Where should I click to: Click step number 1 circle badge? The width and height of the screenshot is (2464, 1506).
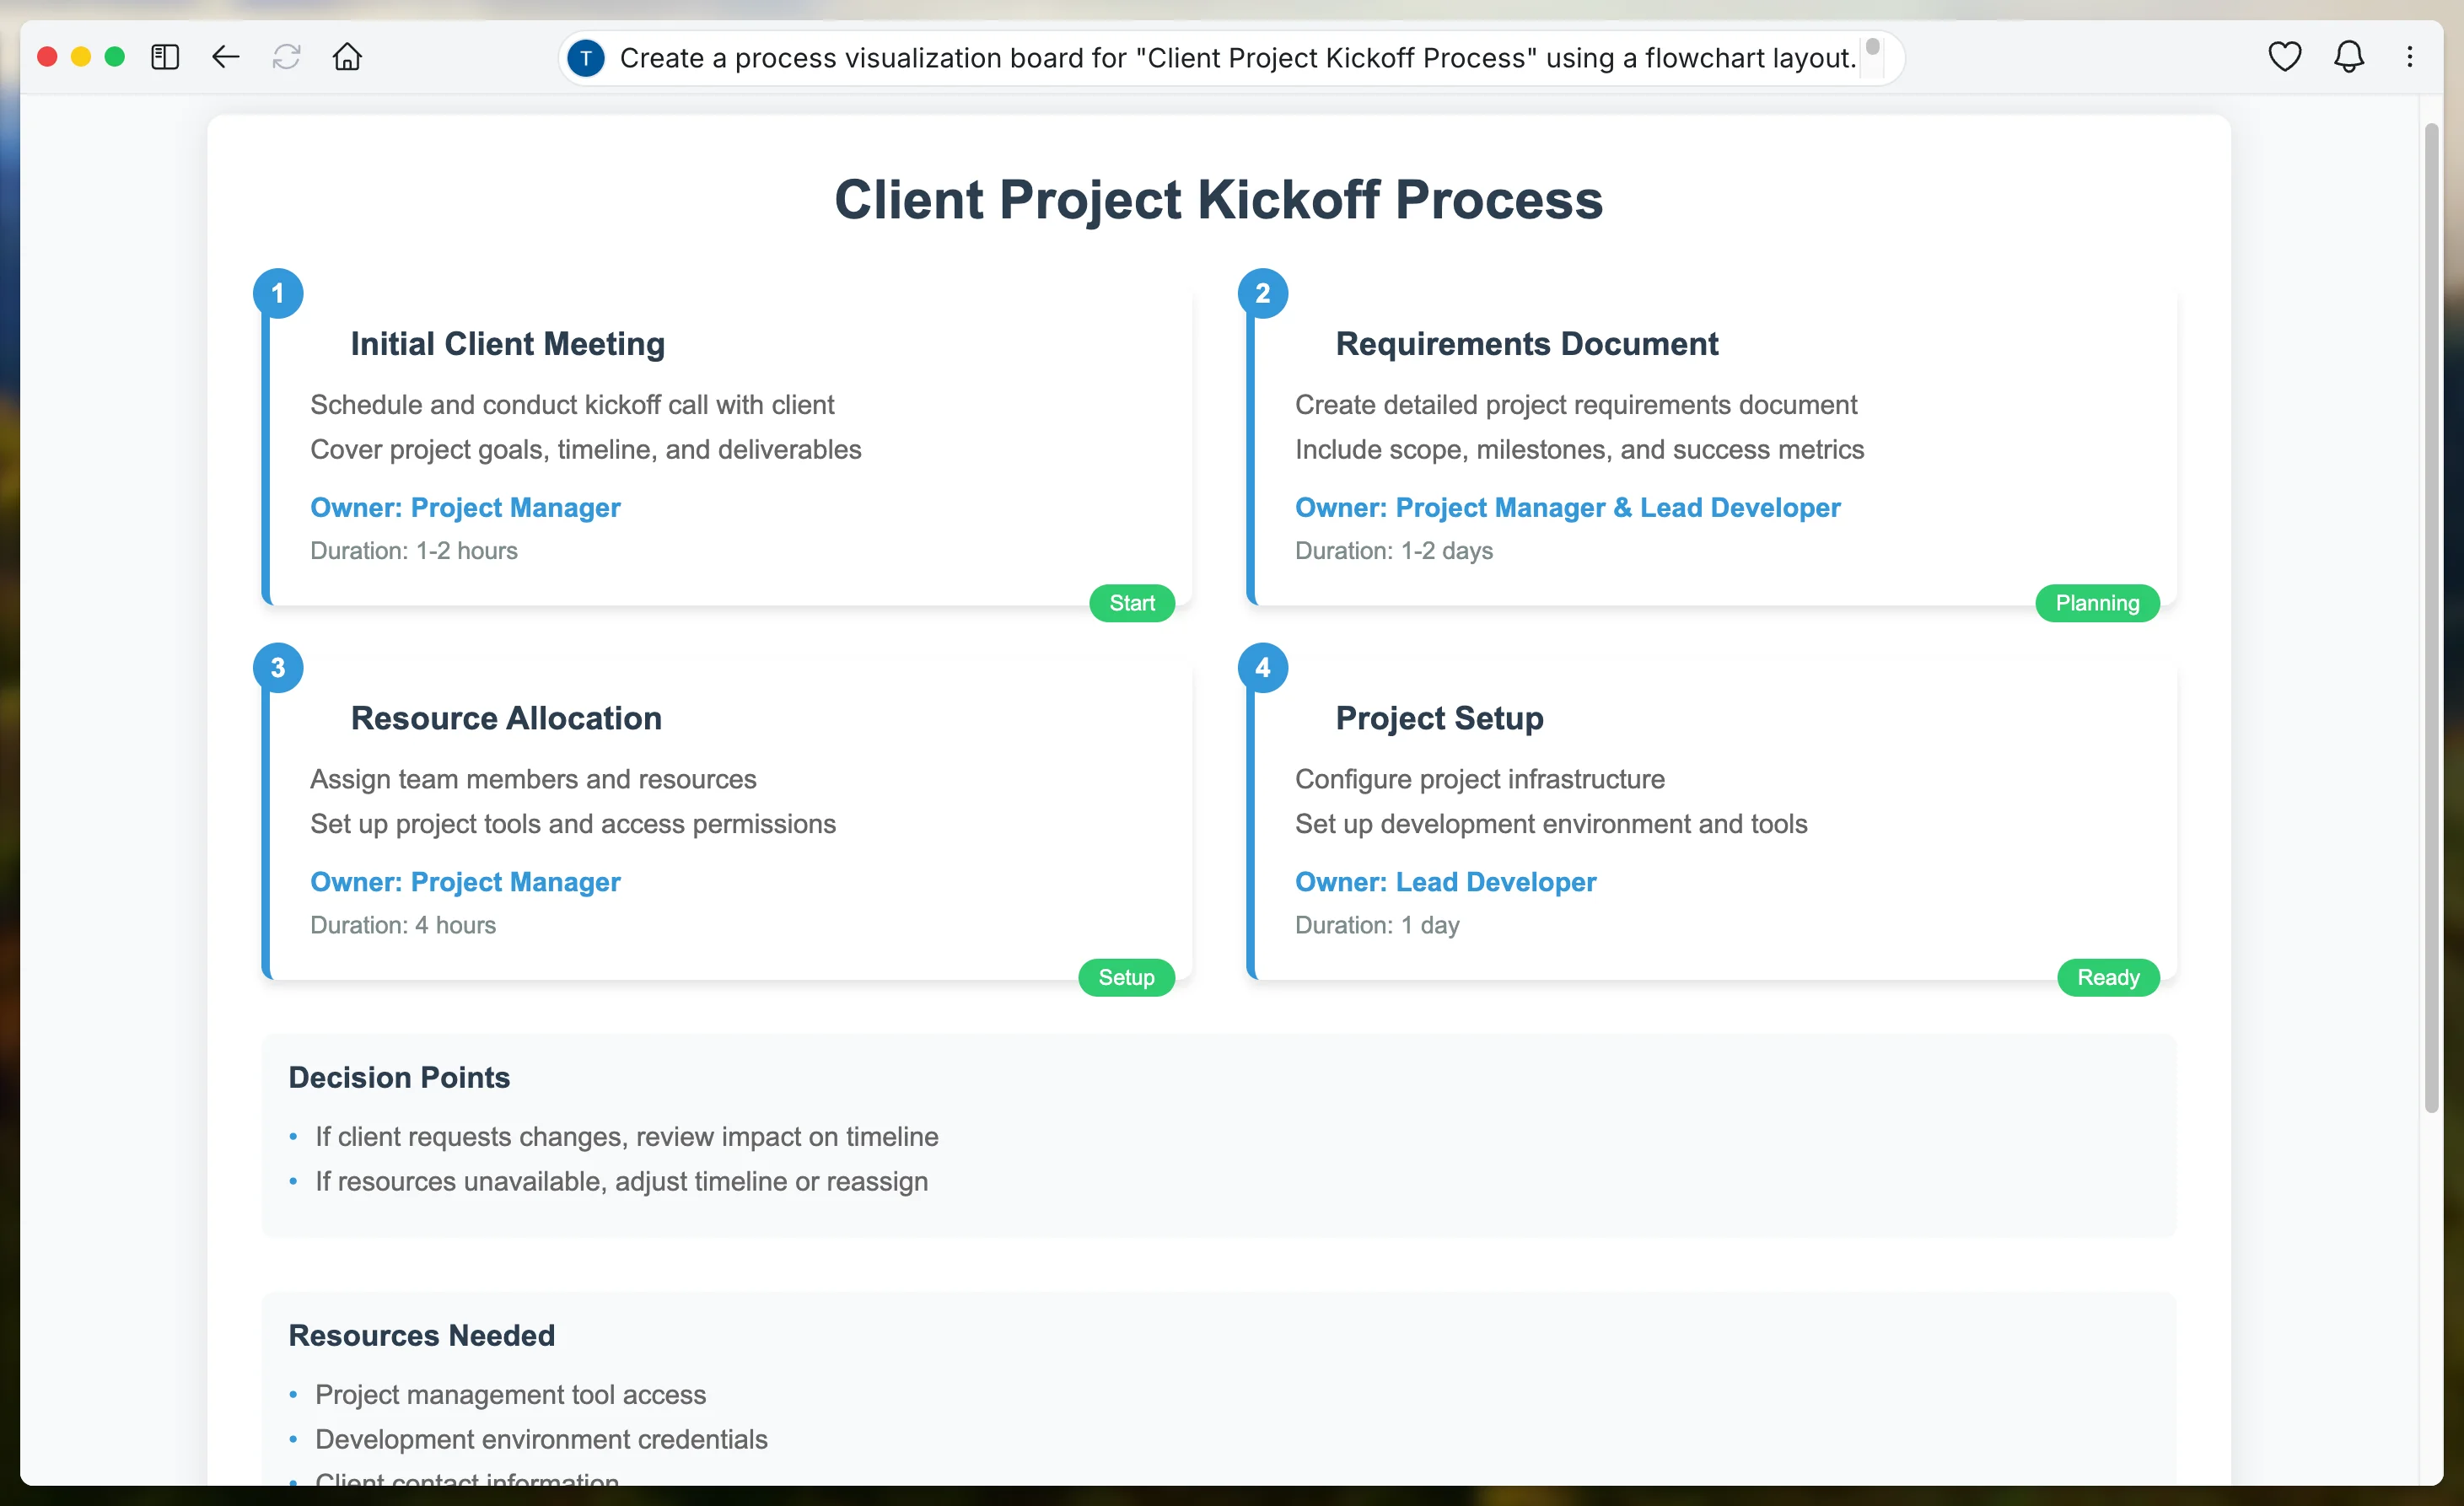tap(278, 293)
